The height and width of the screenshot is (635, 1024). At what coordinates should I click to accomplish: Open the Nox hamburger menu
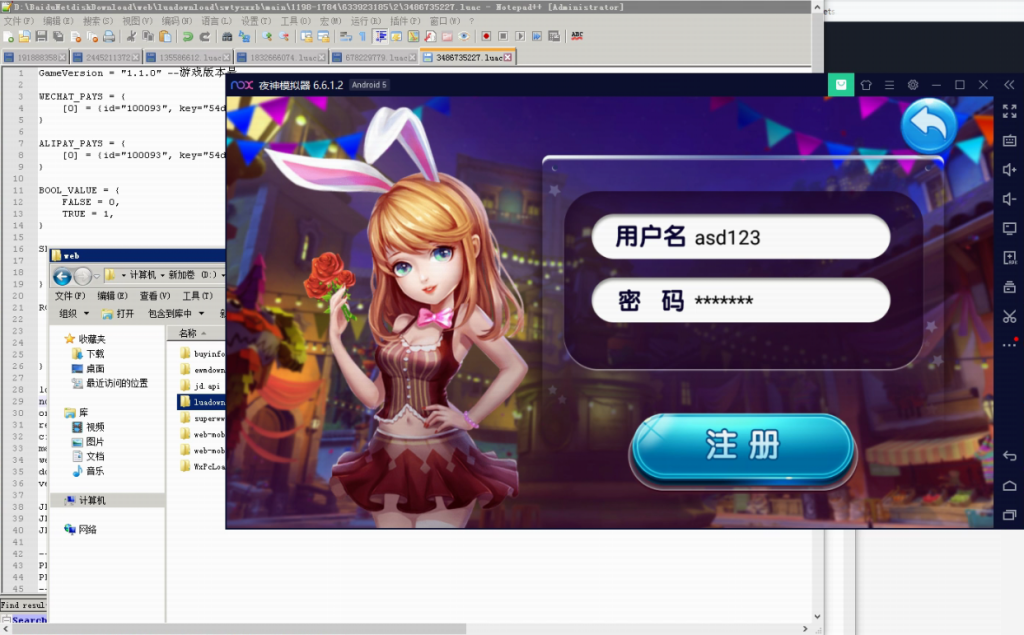pos(889,85)
